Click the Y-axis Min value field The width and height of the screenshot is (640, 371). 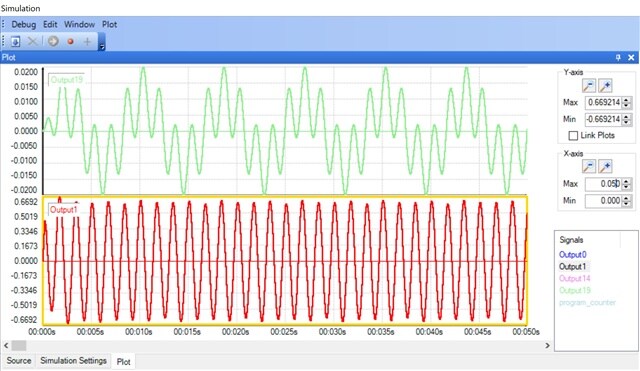[x=603, y=119]
